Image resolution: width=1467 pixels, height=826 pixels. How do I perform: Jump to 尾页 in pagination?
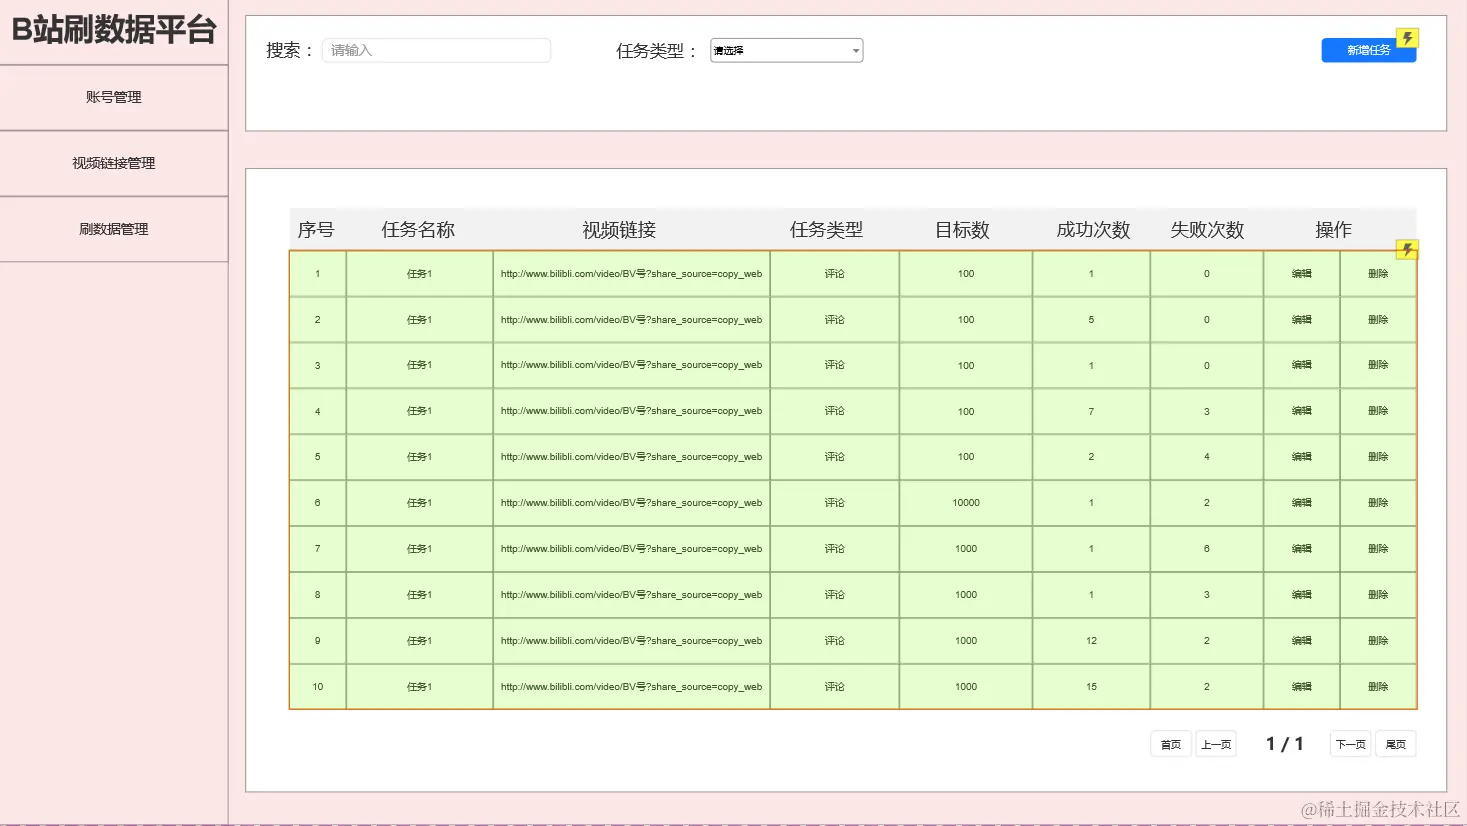[x=1396, y=744]
